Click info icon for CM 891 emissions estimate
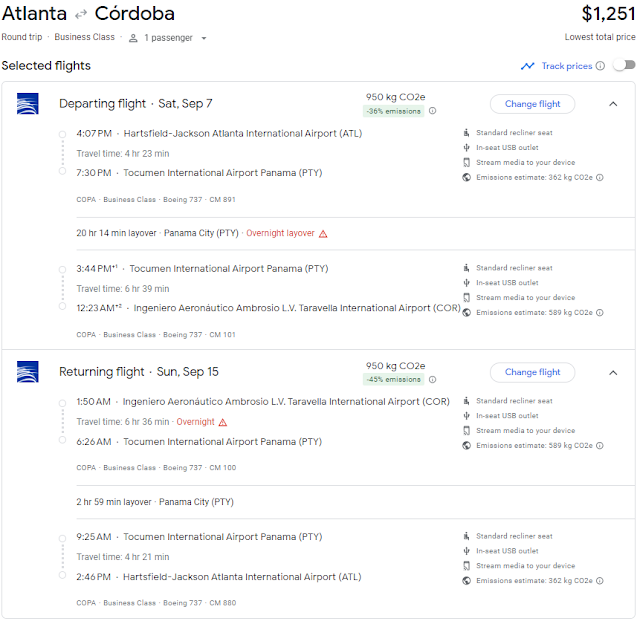The image size is (640, 621). coord(600,178)
